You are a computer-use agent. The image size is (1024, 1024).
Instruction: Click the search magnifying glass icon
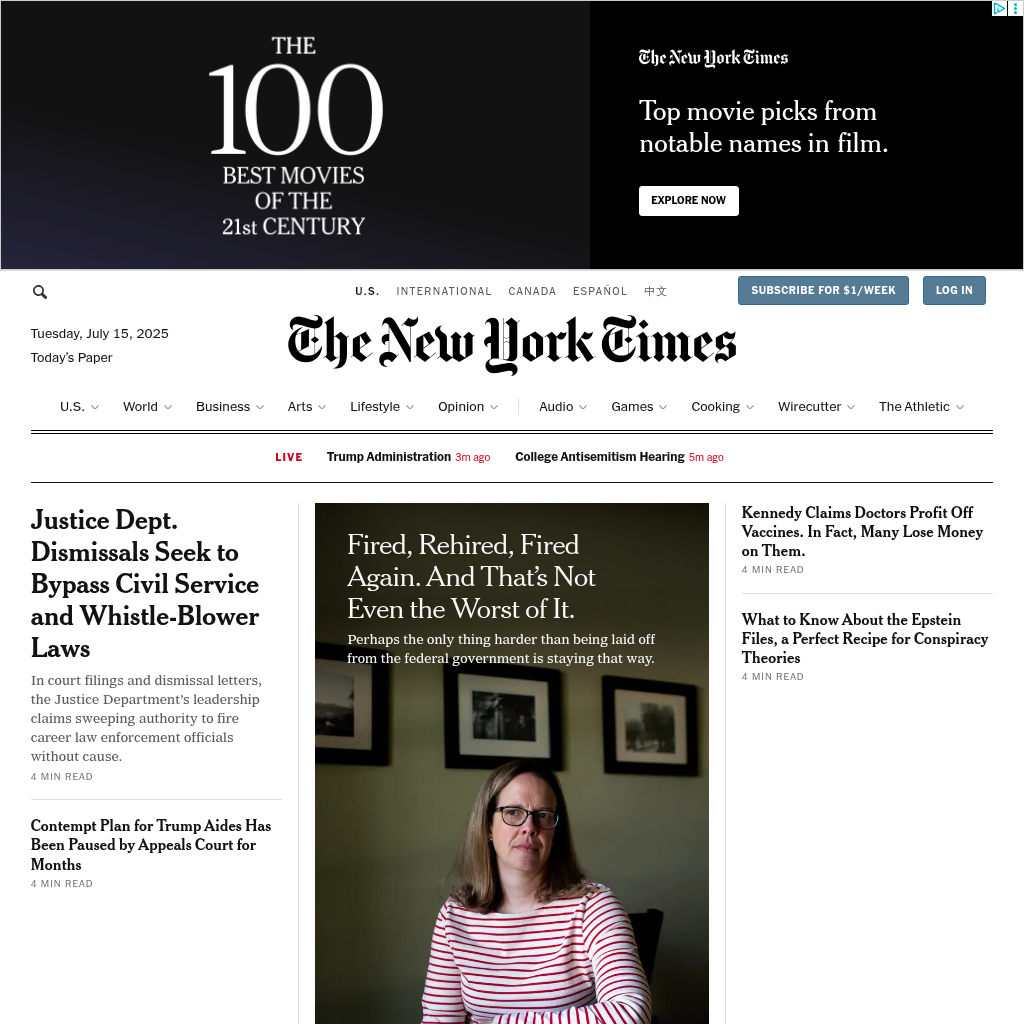(40, 292)
